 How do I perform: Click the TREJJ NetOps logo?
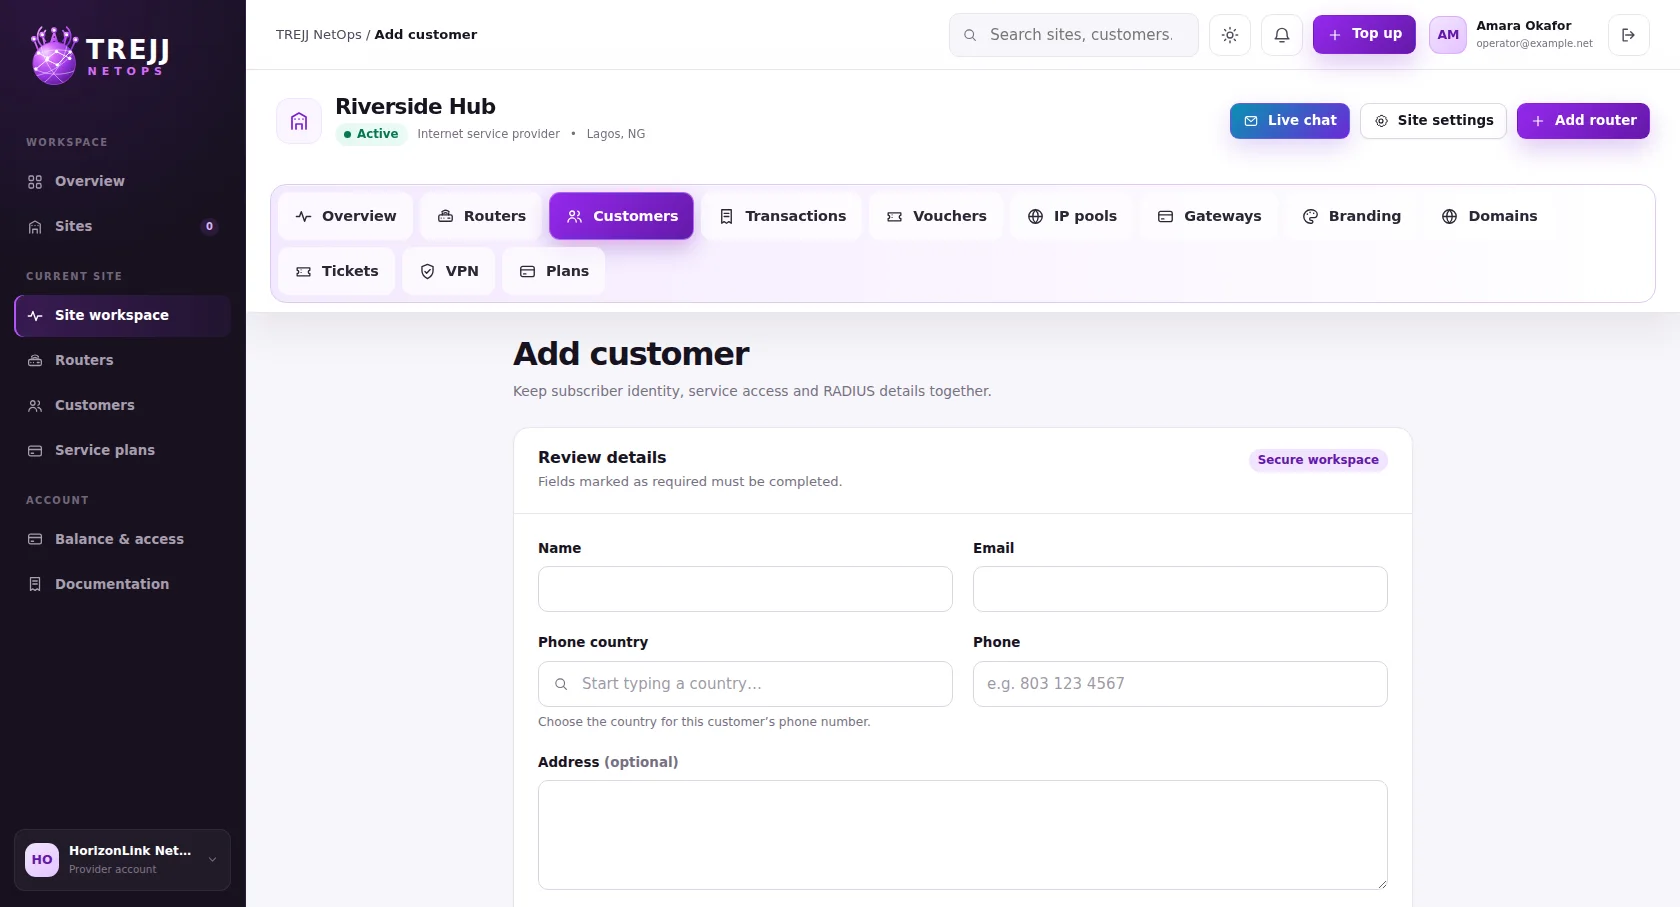100,56
